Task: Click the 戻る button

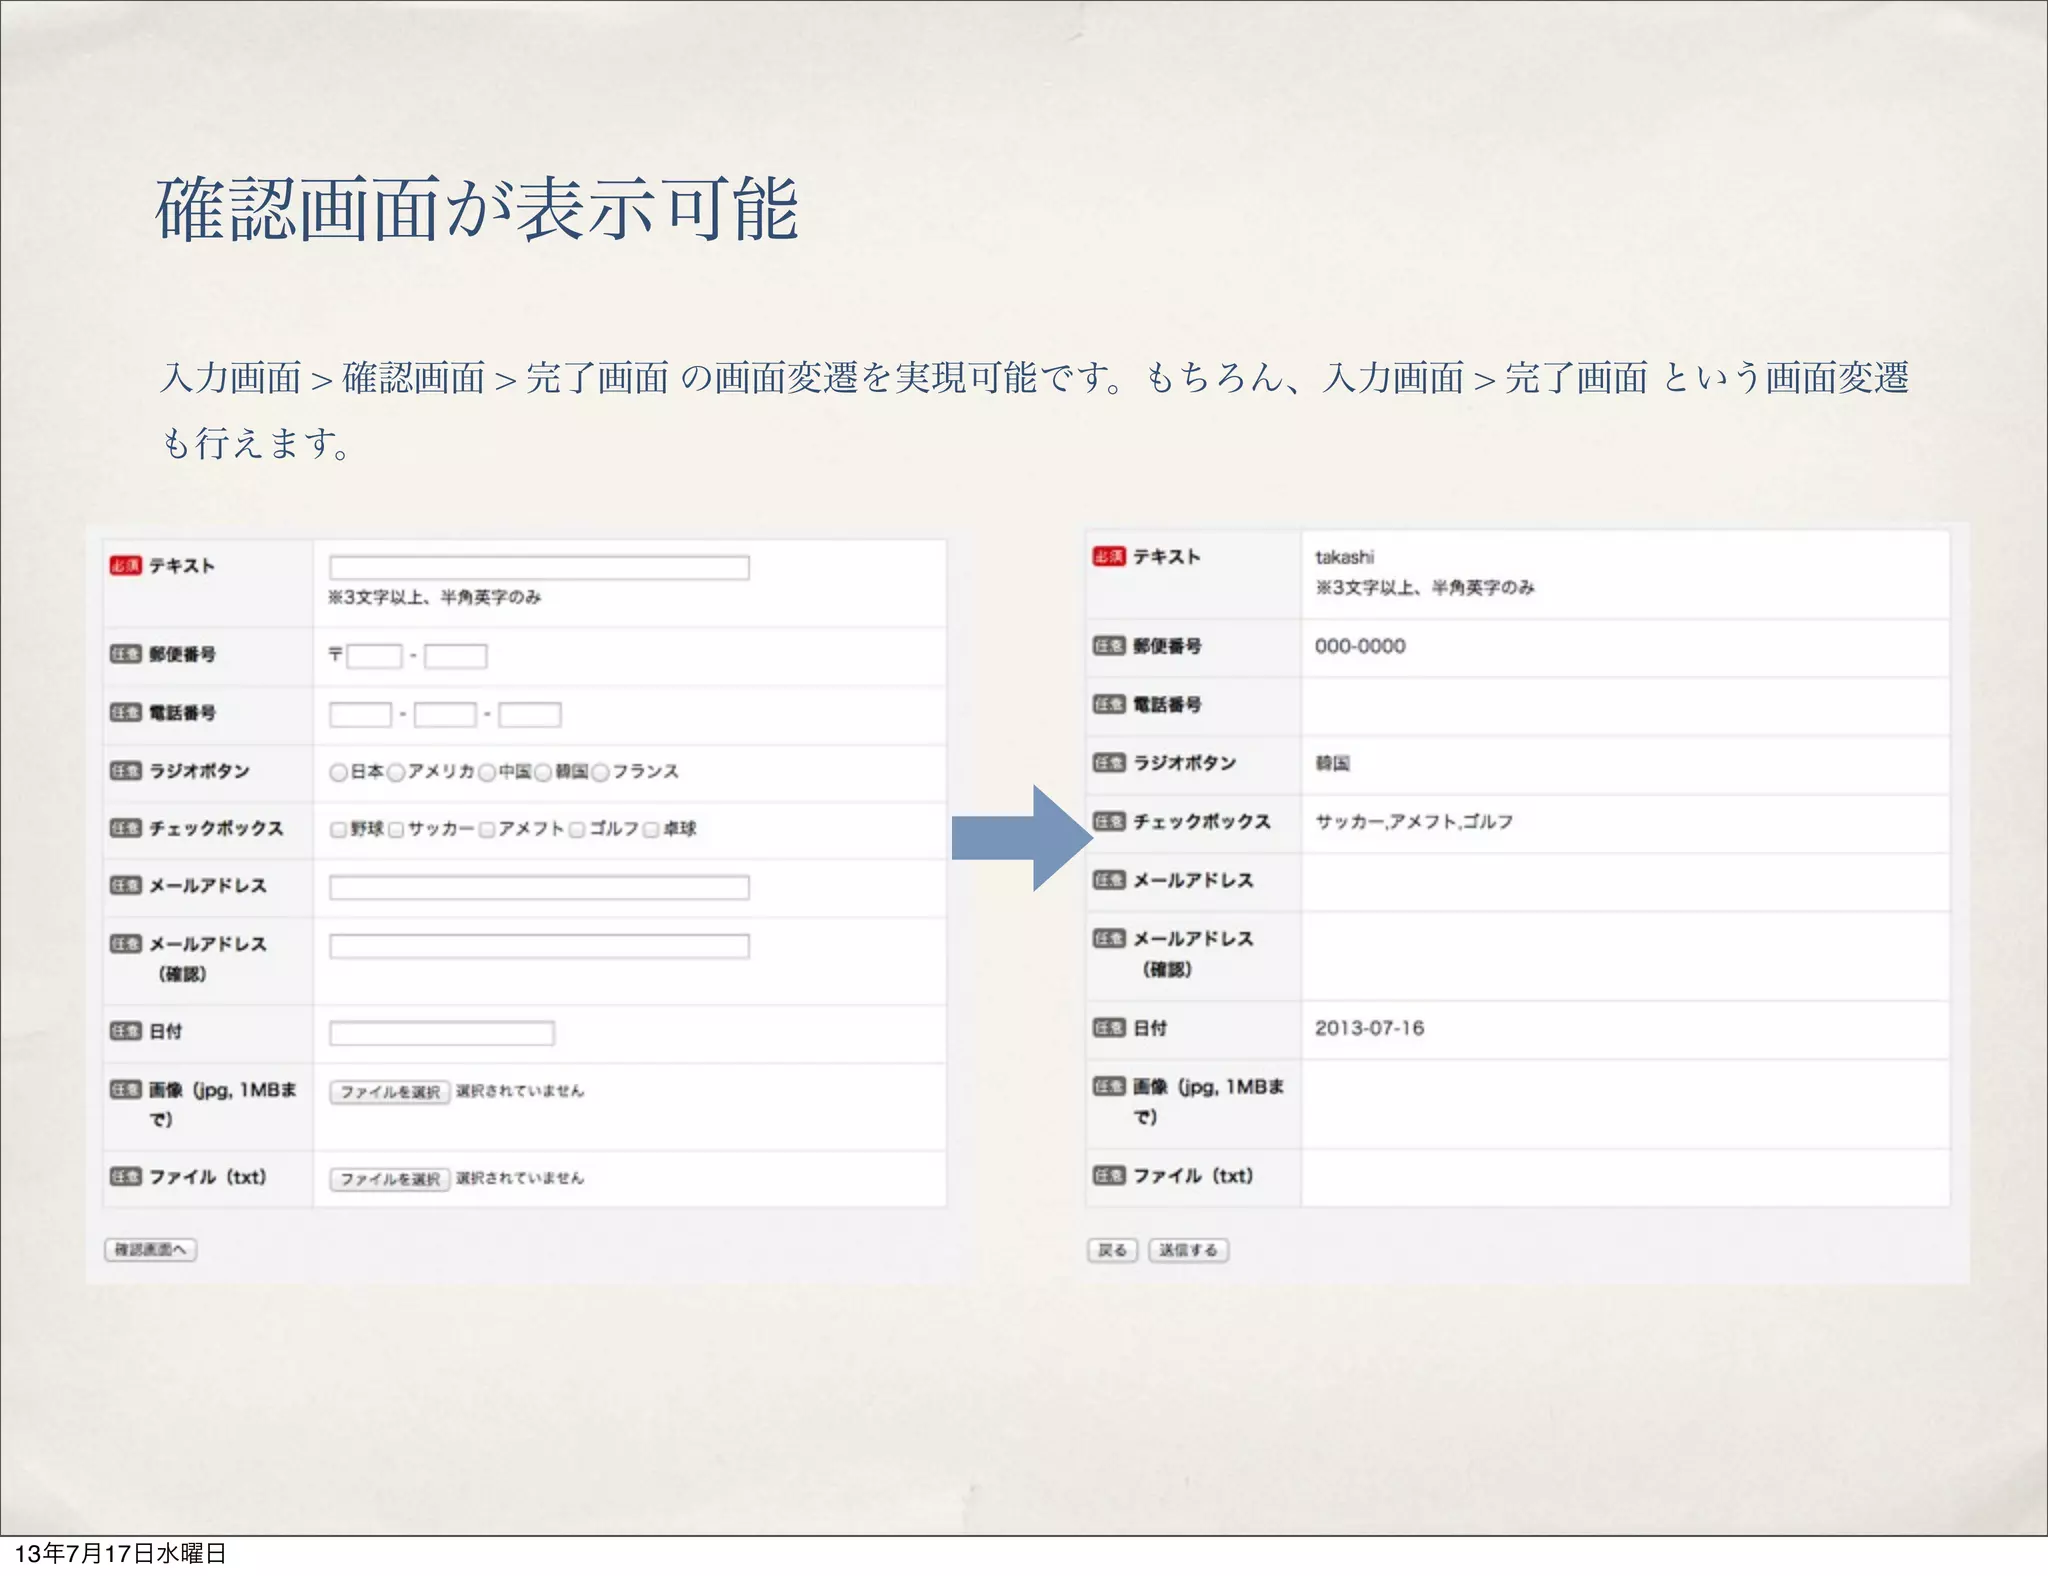Action: [x=1112, y=1250]
